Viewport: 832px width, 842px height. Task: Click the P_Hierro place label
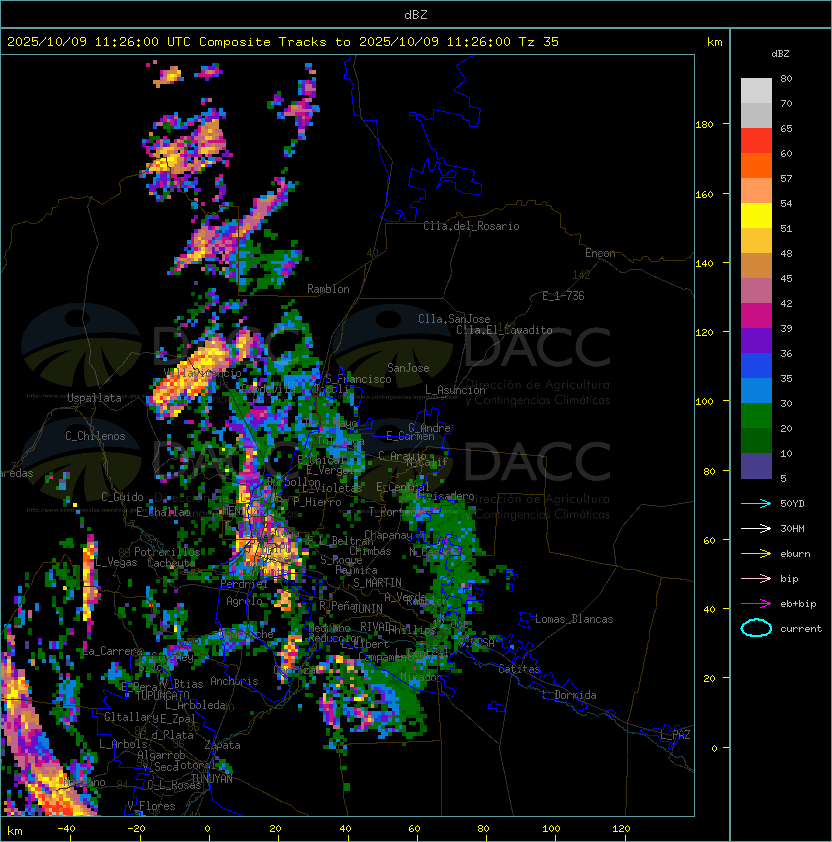317,502
